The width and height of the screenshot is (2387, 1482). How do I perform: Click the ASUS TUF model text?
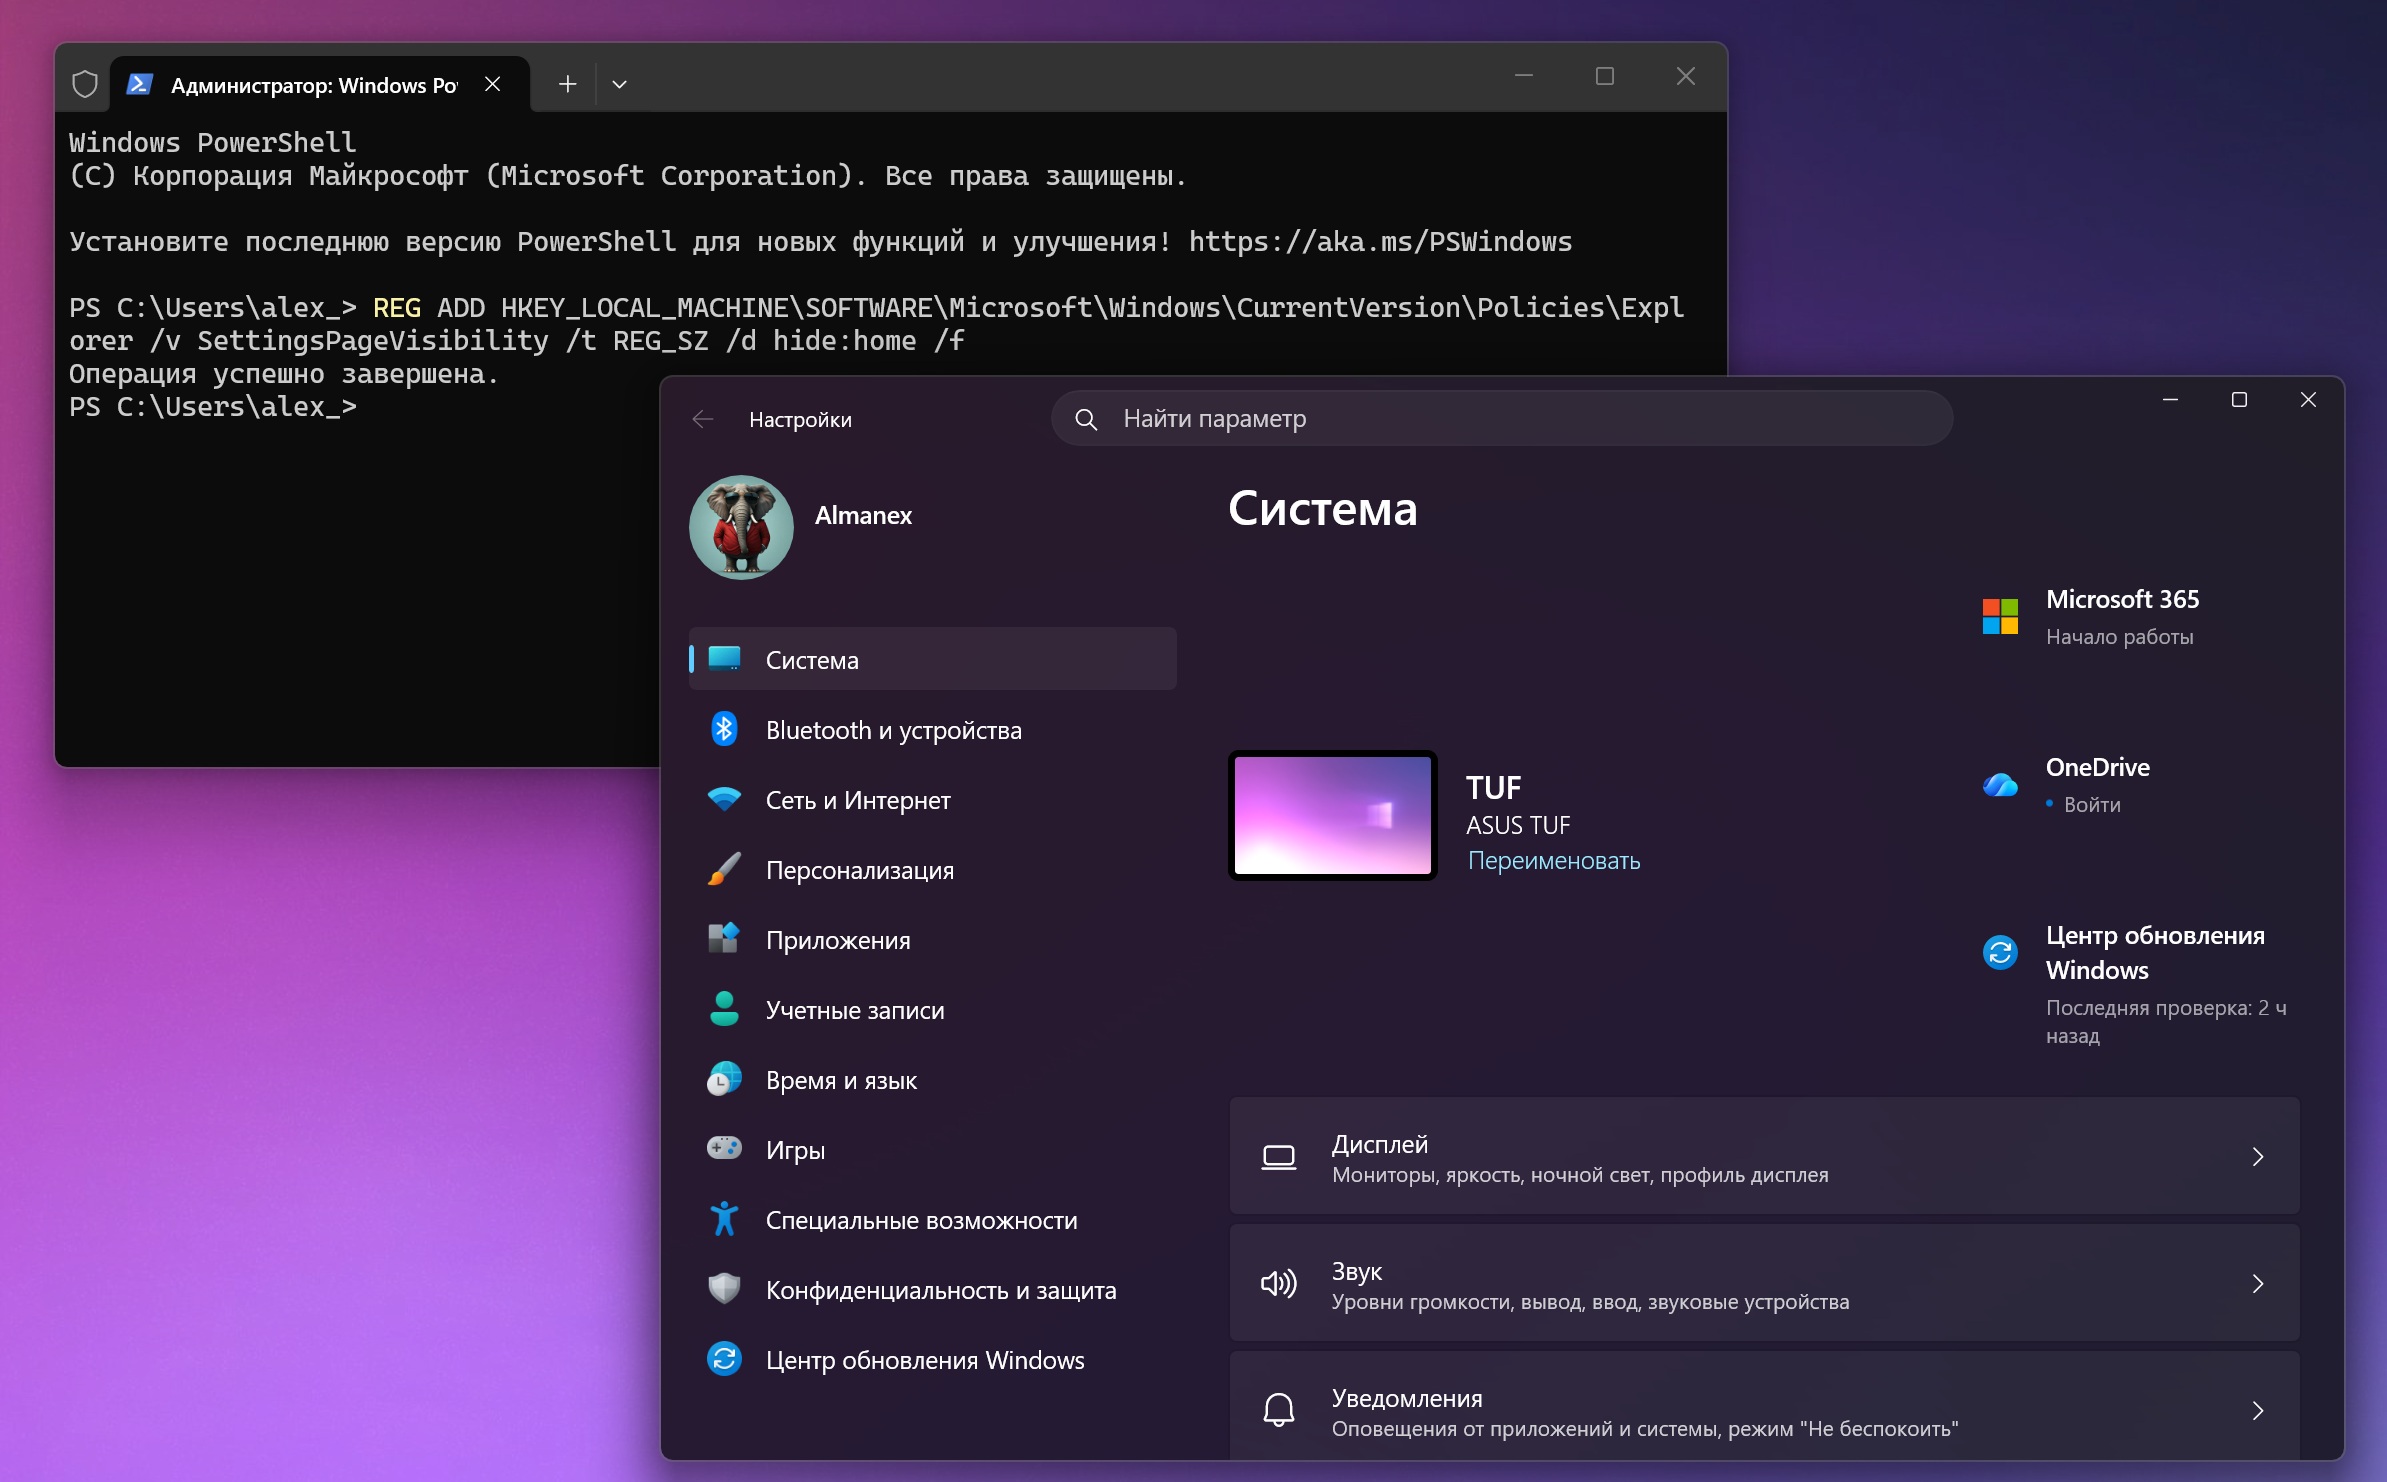(x=1518, y=825)
